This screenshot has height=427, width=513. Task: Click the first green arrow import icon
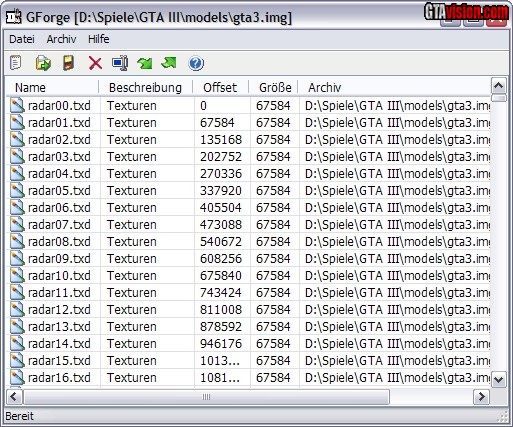tap(145, 63)
